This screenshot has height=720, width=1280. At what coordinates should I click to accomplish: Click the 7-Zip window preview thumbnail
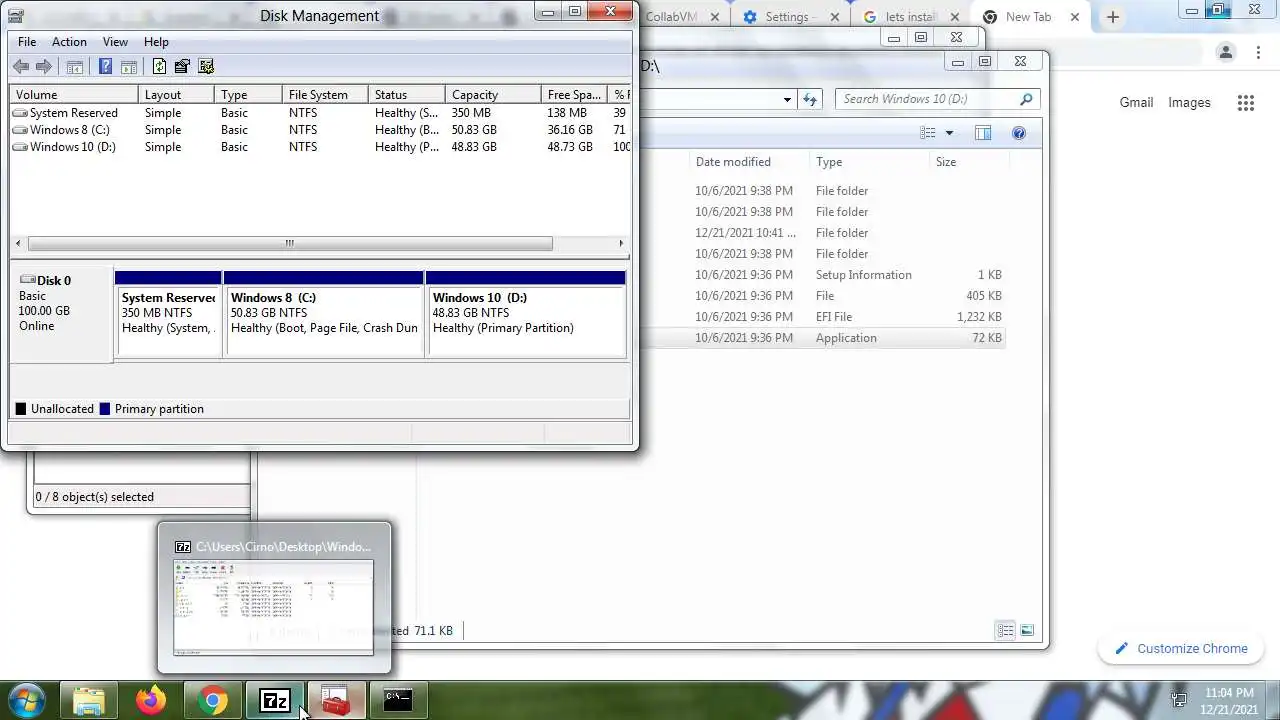[x=274, y=608]
